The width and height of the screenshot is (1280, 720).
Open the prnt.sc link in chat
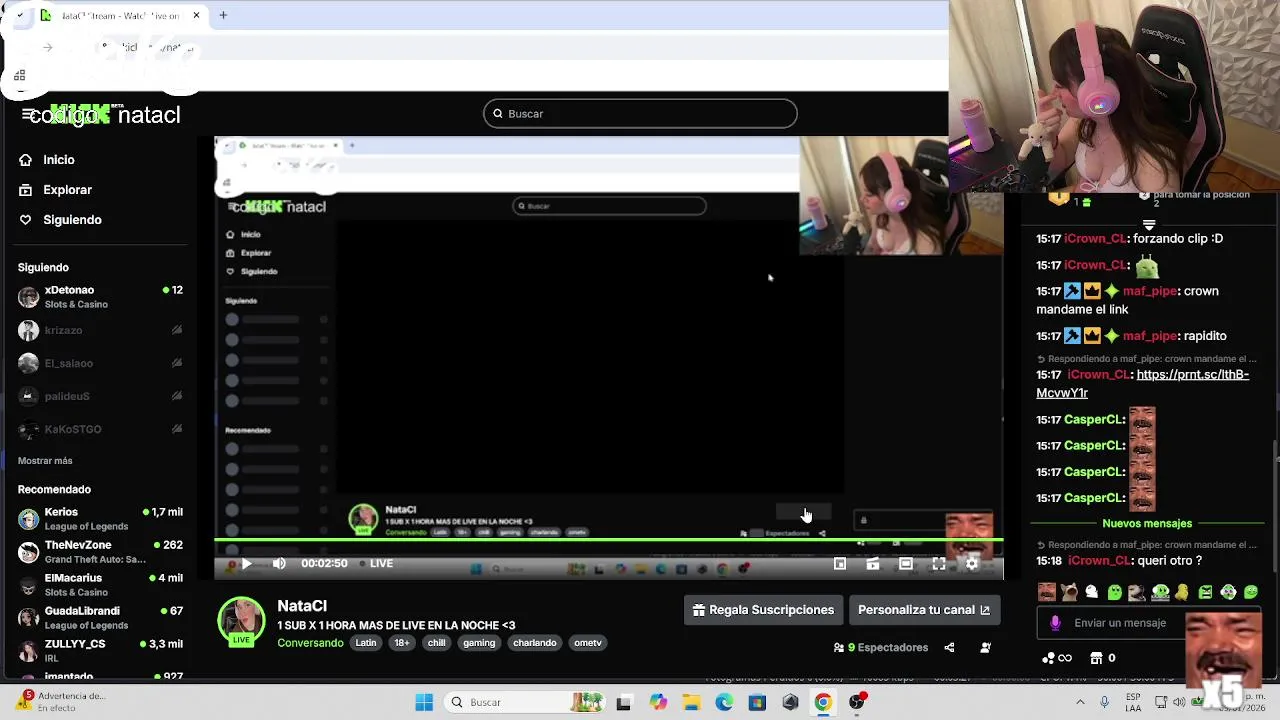[x=1142, y=384]
